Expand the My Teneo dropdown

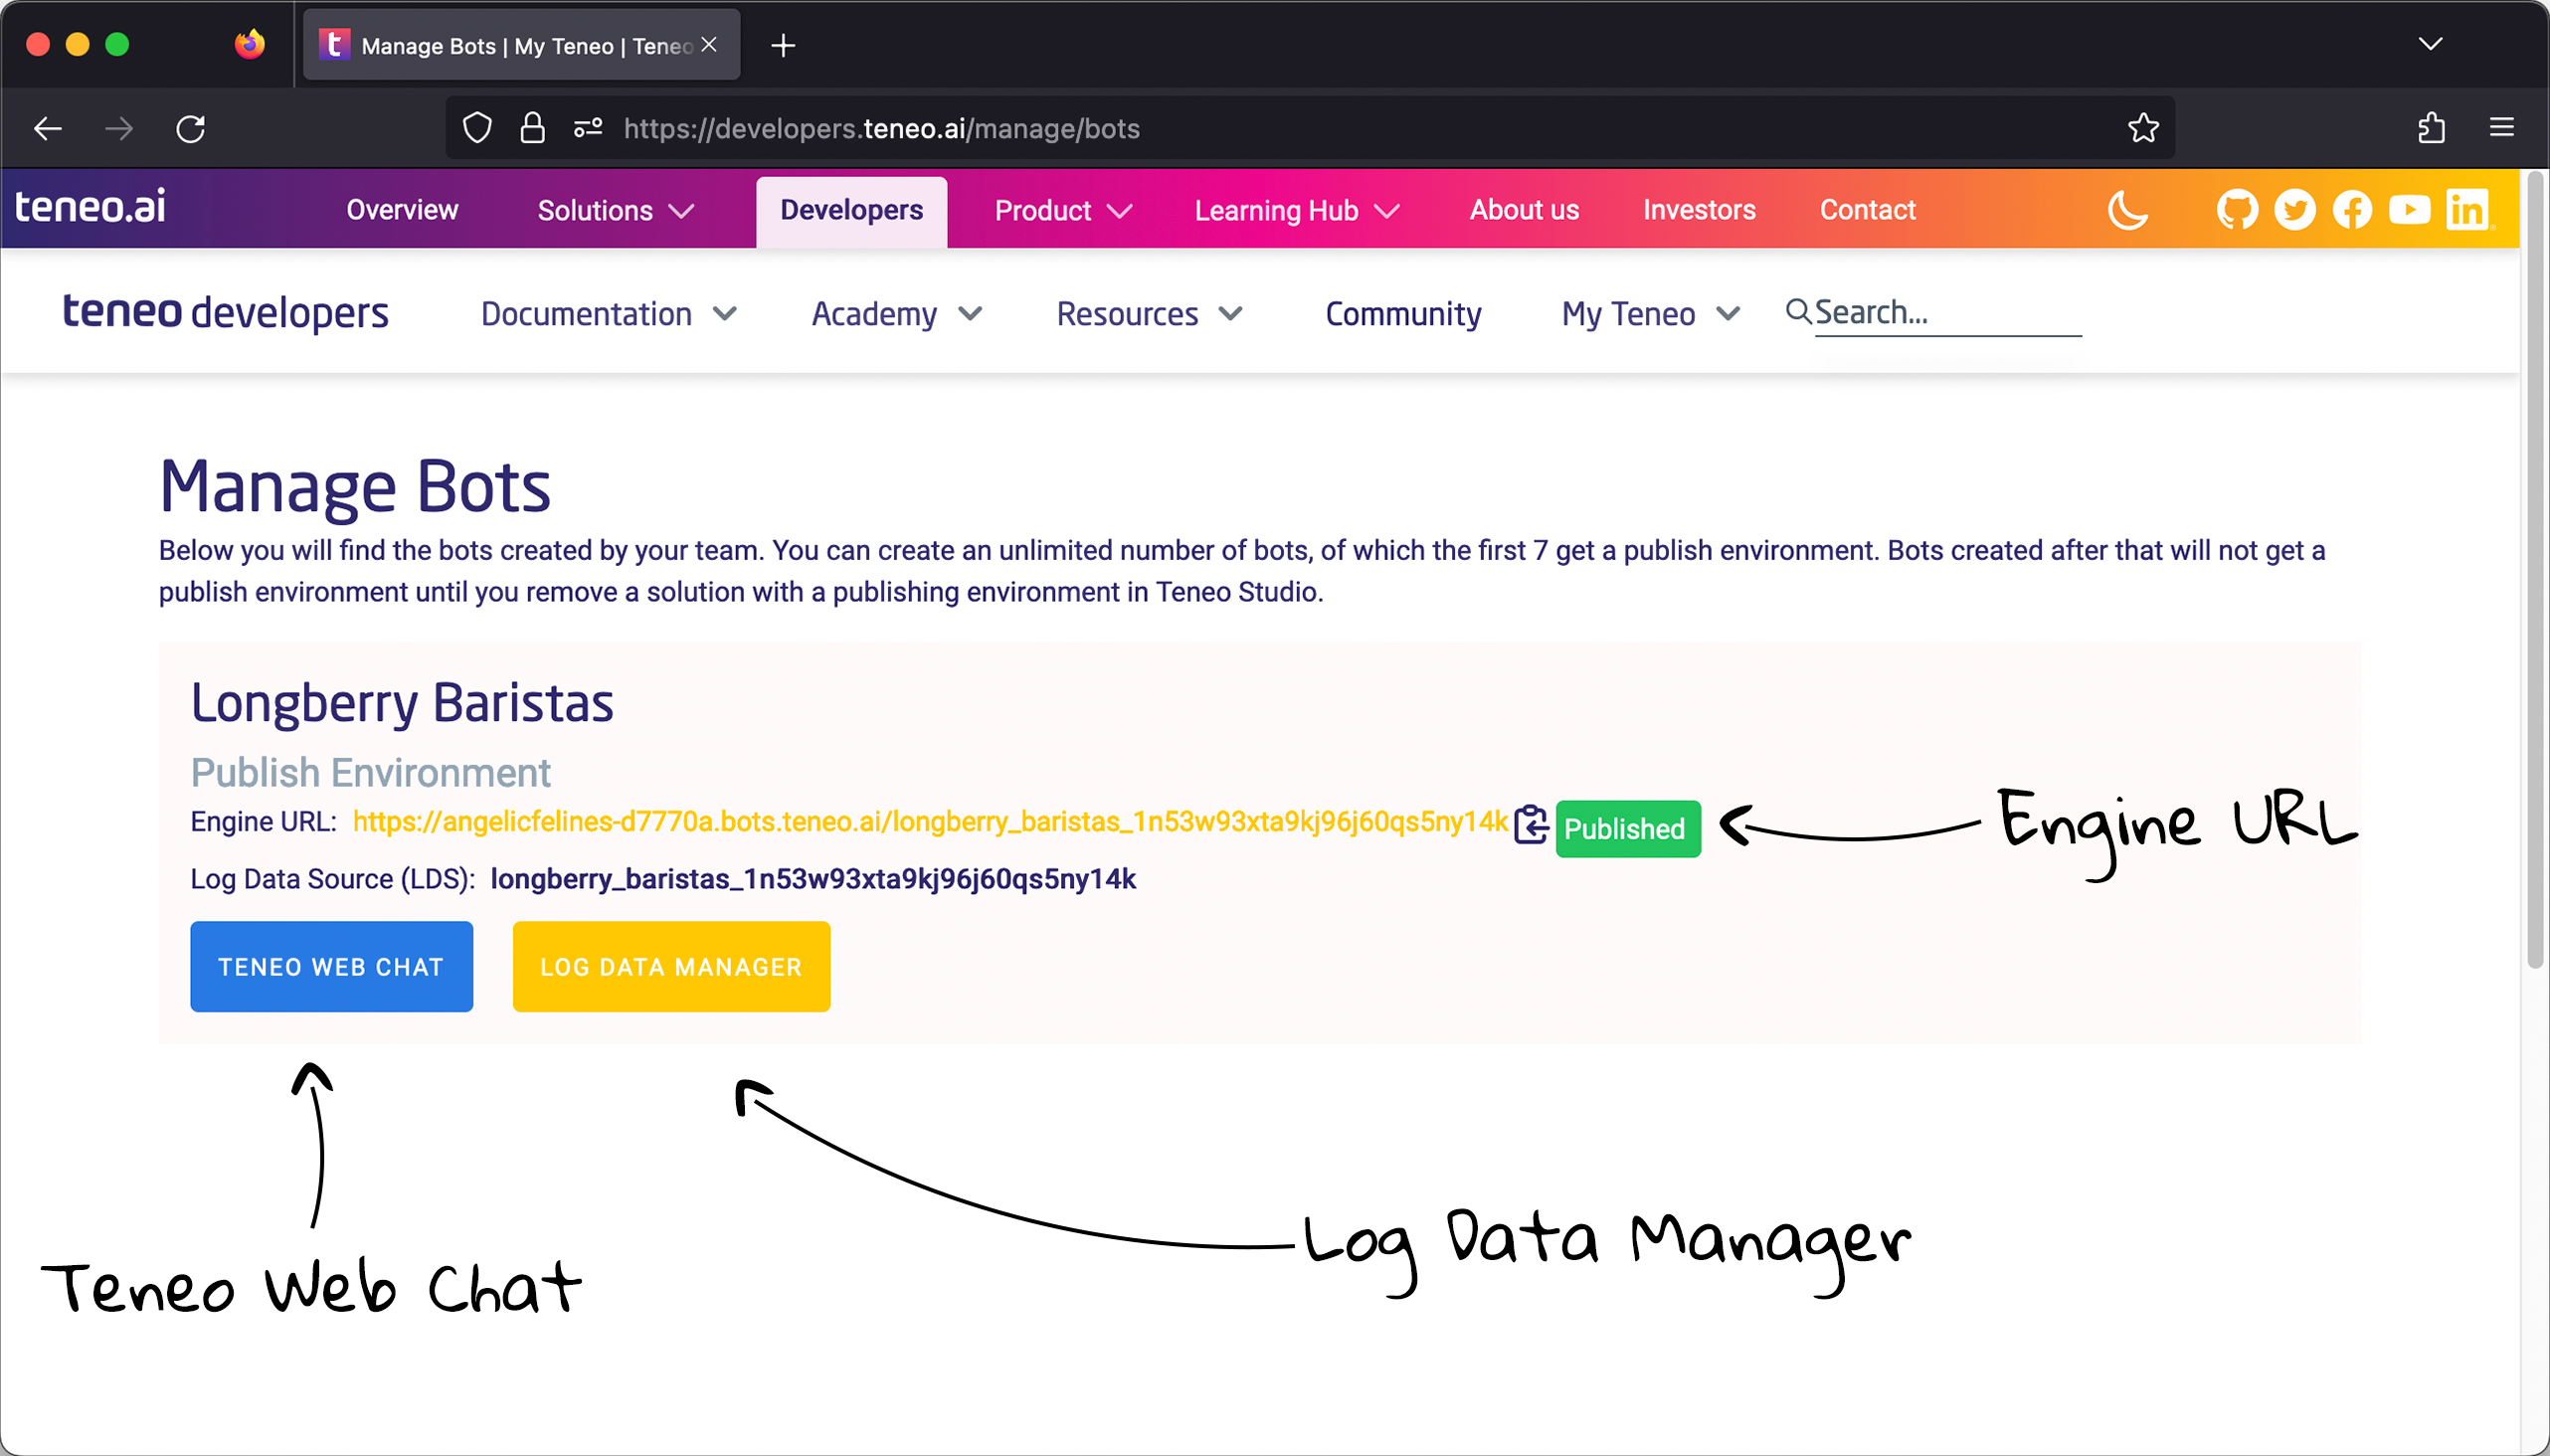1650,314
